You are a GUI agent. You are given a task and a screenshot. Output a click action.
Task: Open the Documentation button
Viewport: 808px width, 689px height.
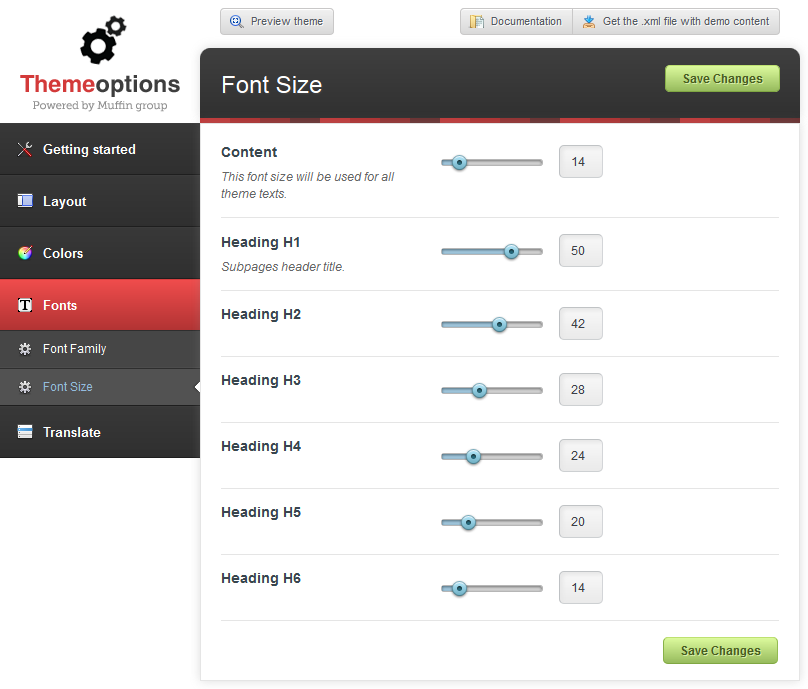pos(516,21)
